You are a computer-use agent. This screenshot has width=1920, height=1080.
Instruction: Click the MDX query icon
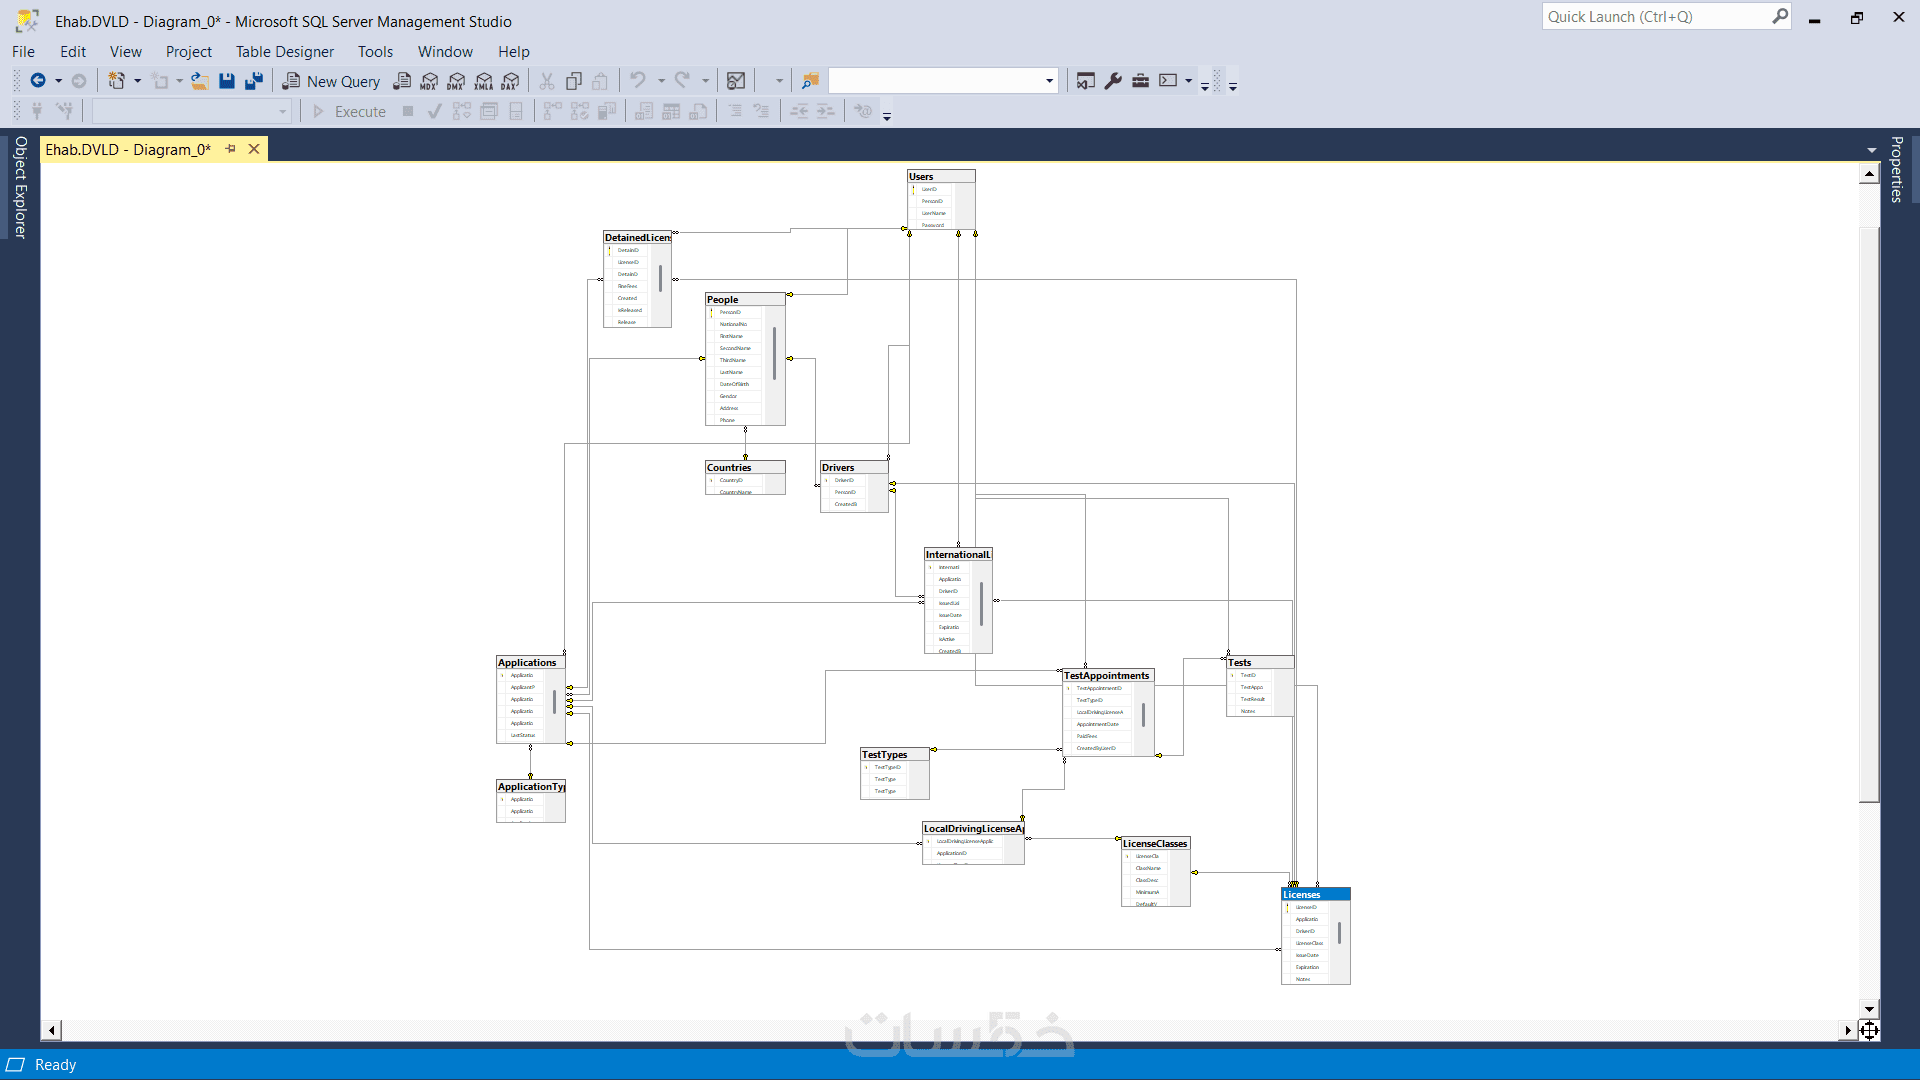[x=429, y=81]
